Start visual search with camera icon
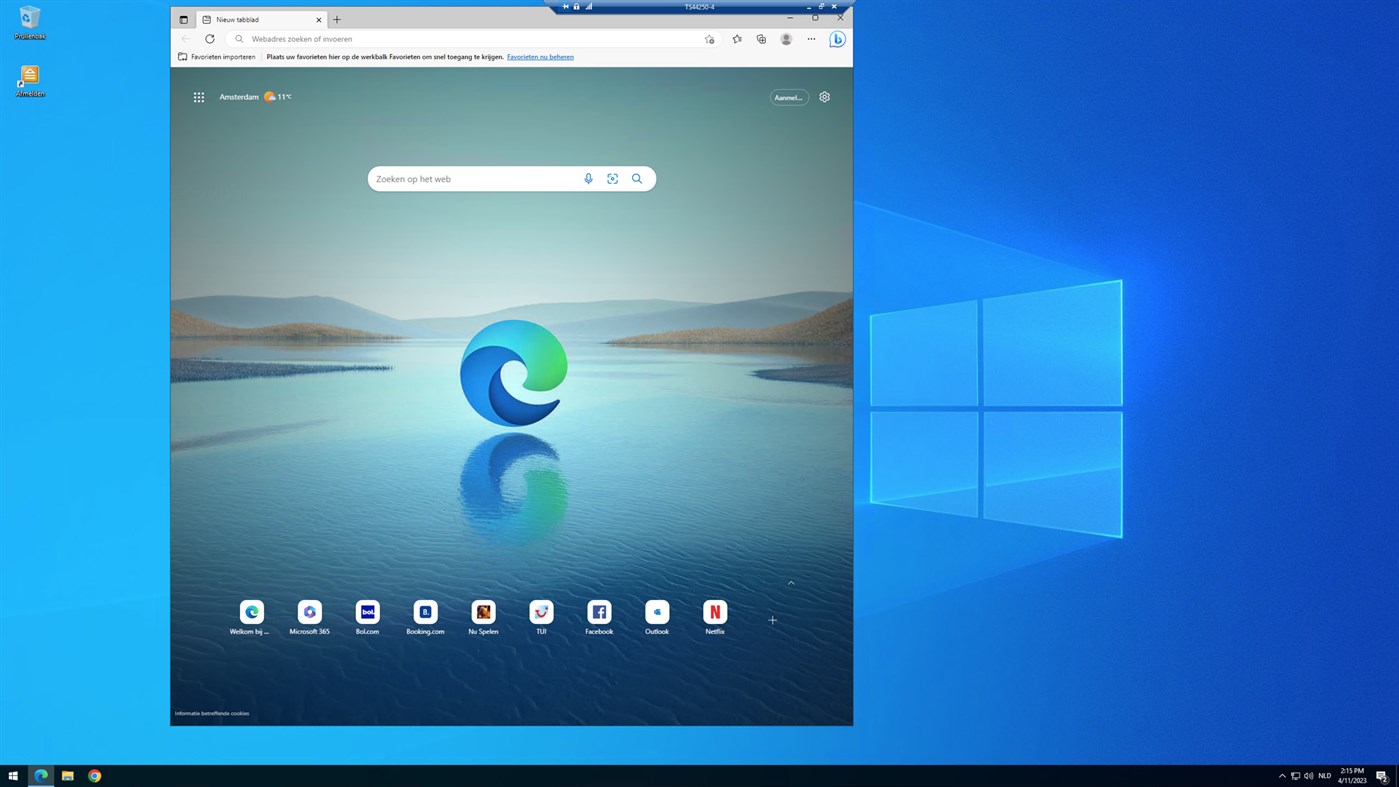Viewport: 1399px width, 787px height. pos(612,179)
